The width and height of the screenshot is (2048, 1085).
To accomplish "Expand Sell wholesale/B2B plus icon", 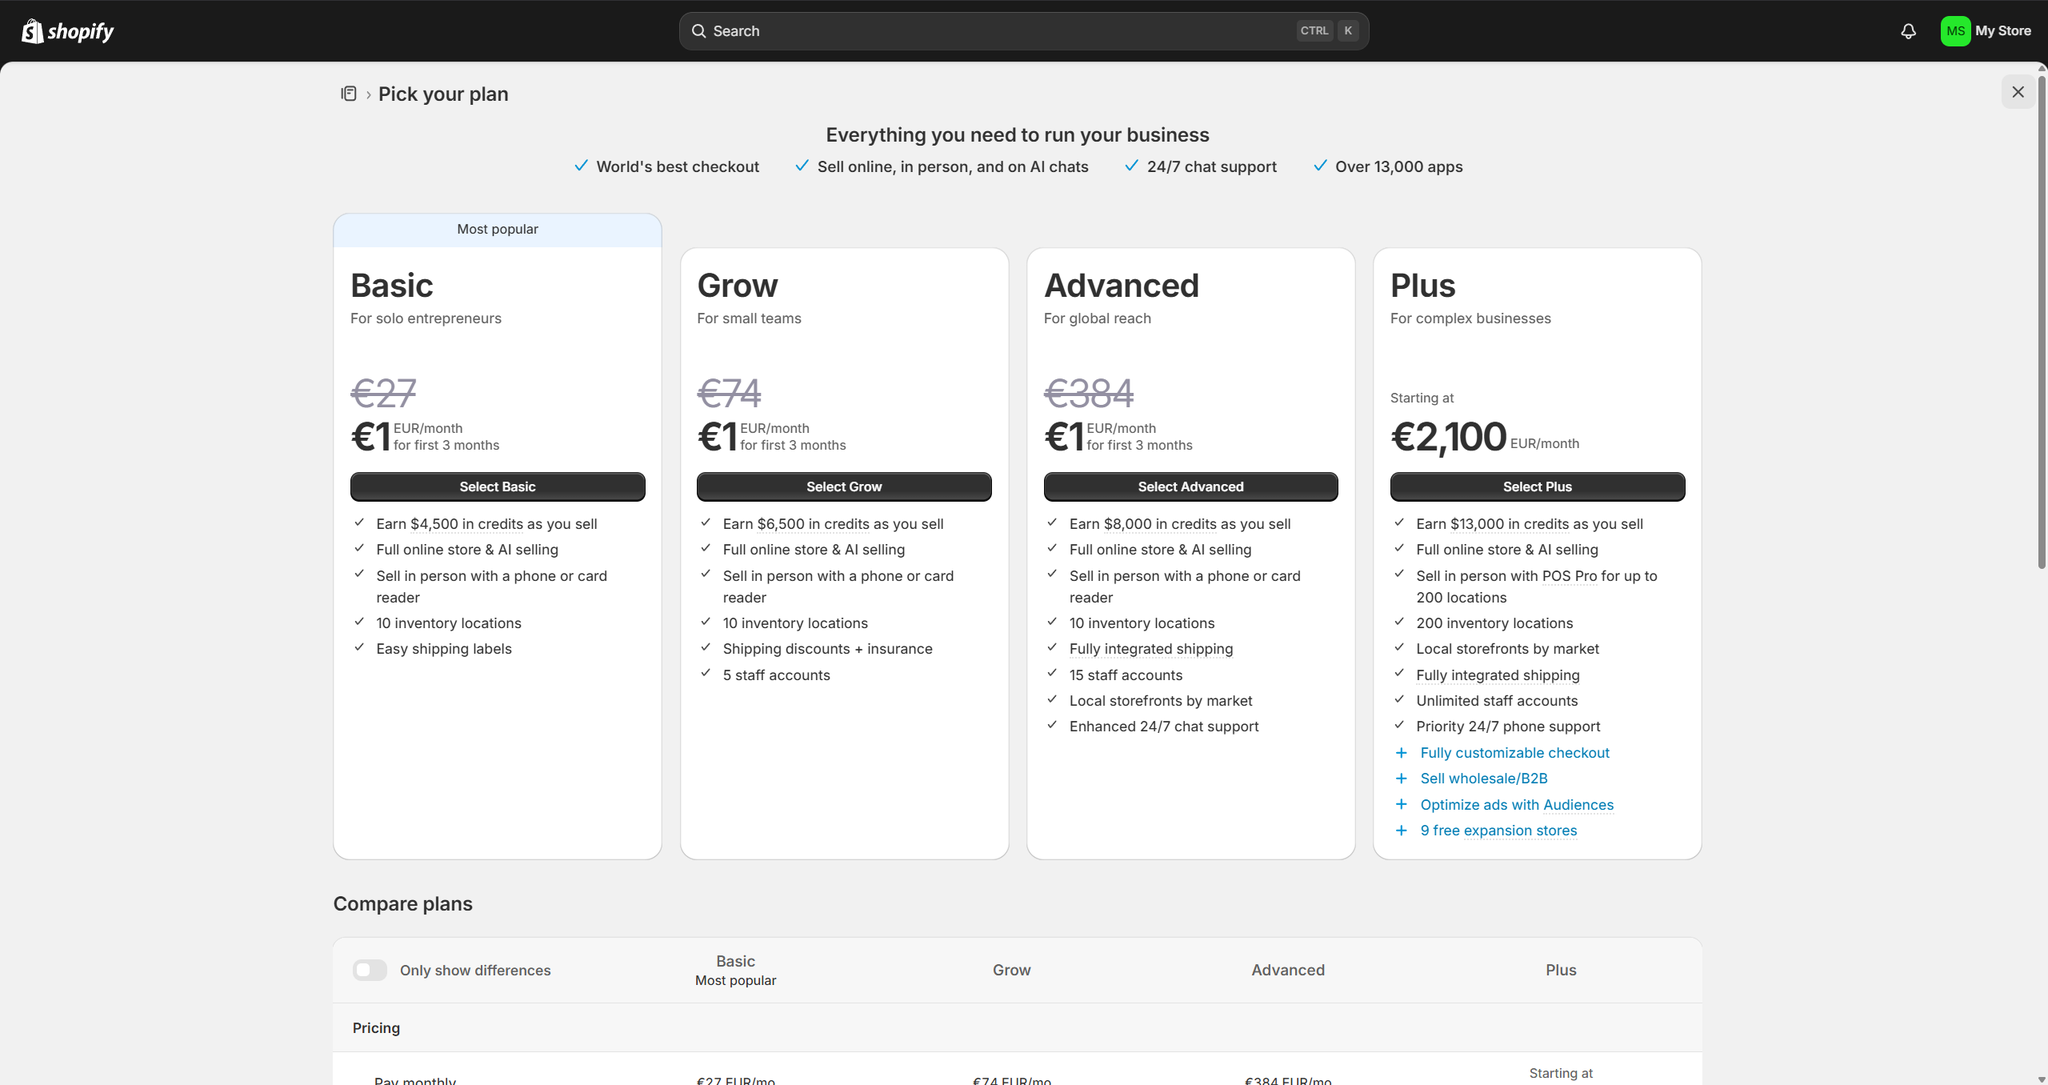I will 1401,779.
